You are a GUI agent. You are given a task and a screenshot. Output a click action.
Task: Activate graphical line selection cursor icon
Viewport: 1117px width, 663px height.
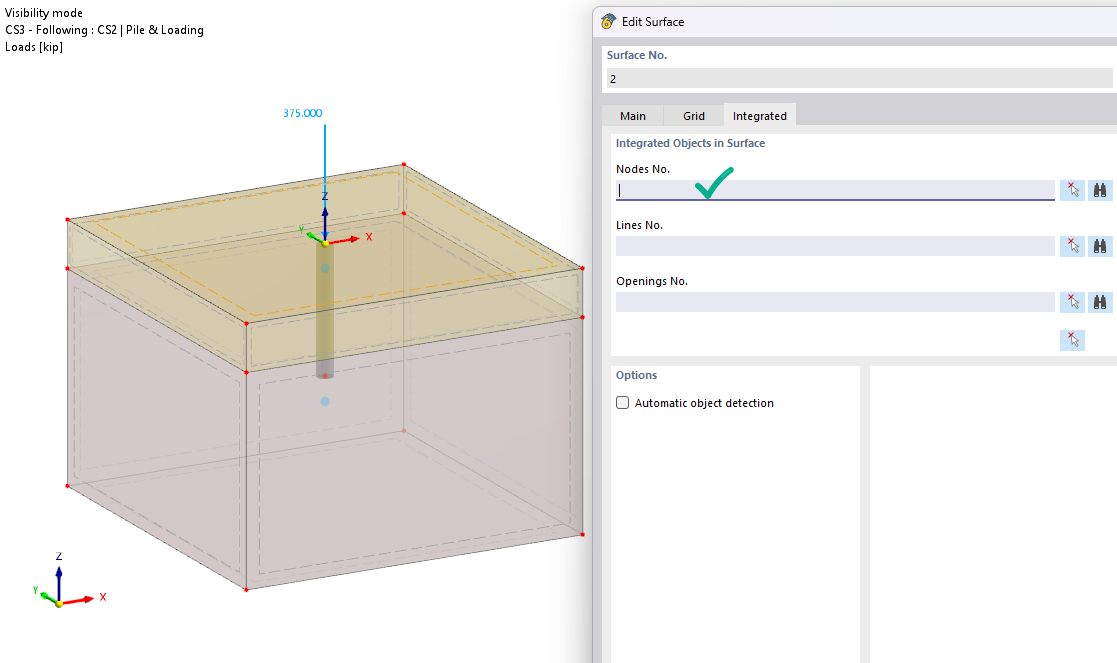pos(1071,246)
